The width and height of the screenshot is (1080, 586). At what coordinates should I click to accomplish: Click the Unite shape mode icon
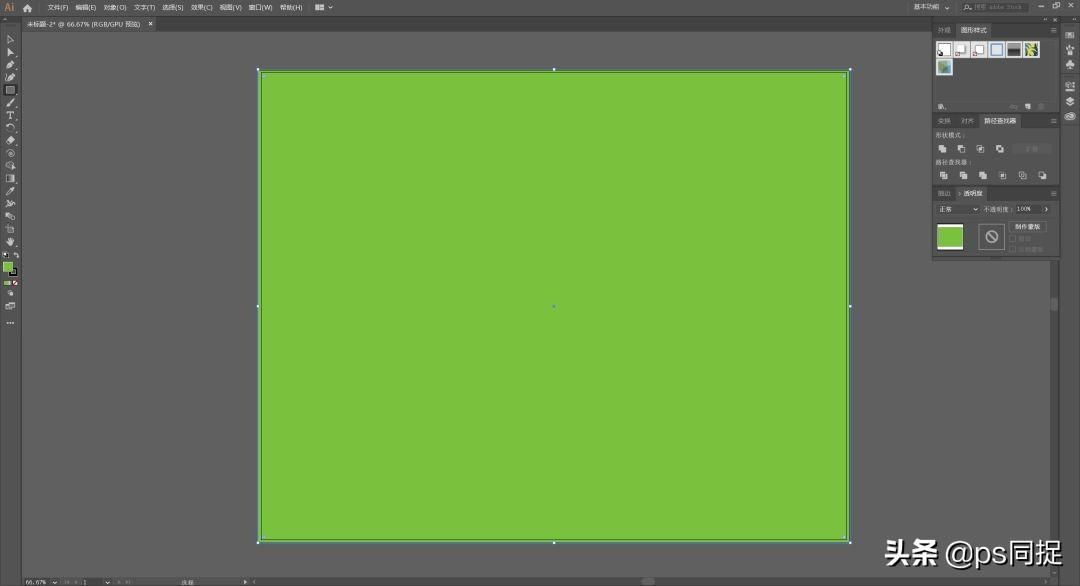[x=942, y=149]
